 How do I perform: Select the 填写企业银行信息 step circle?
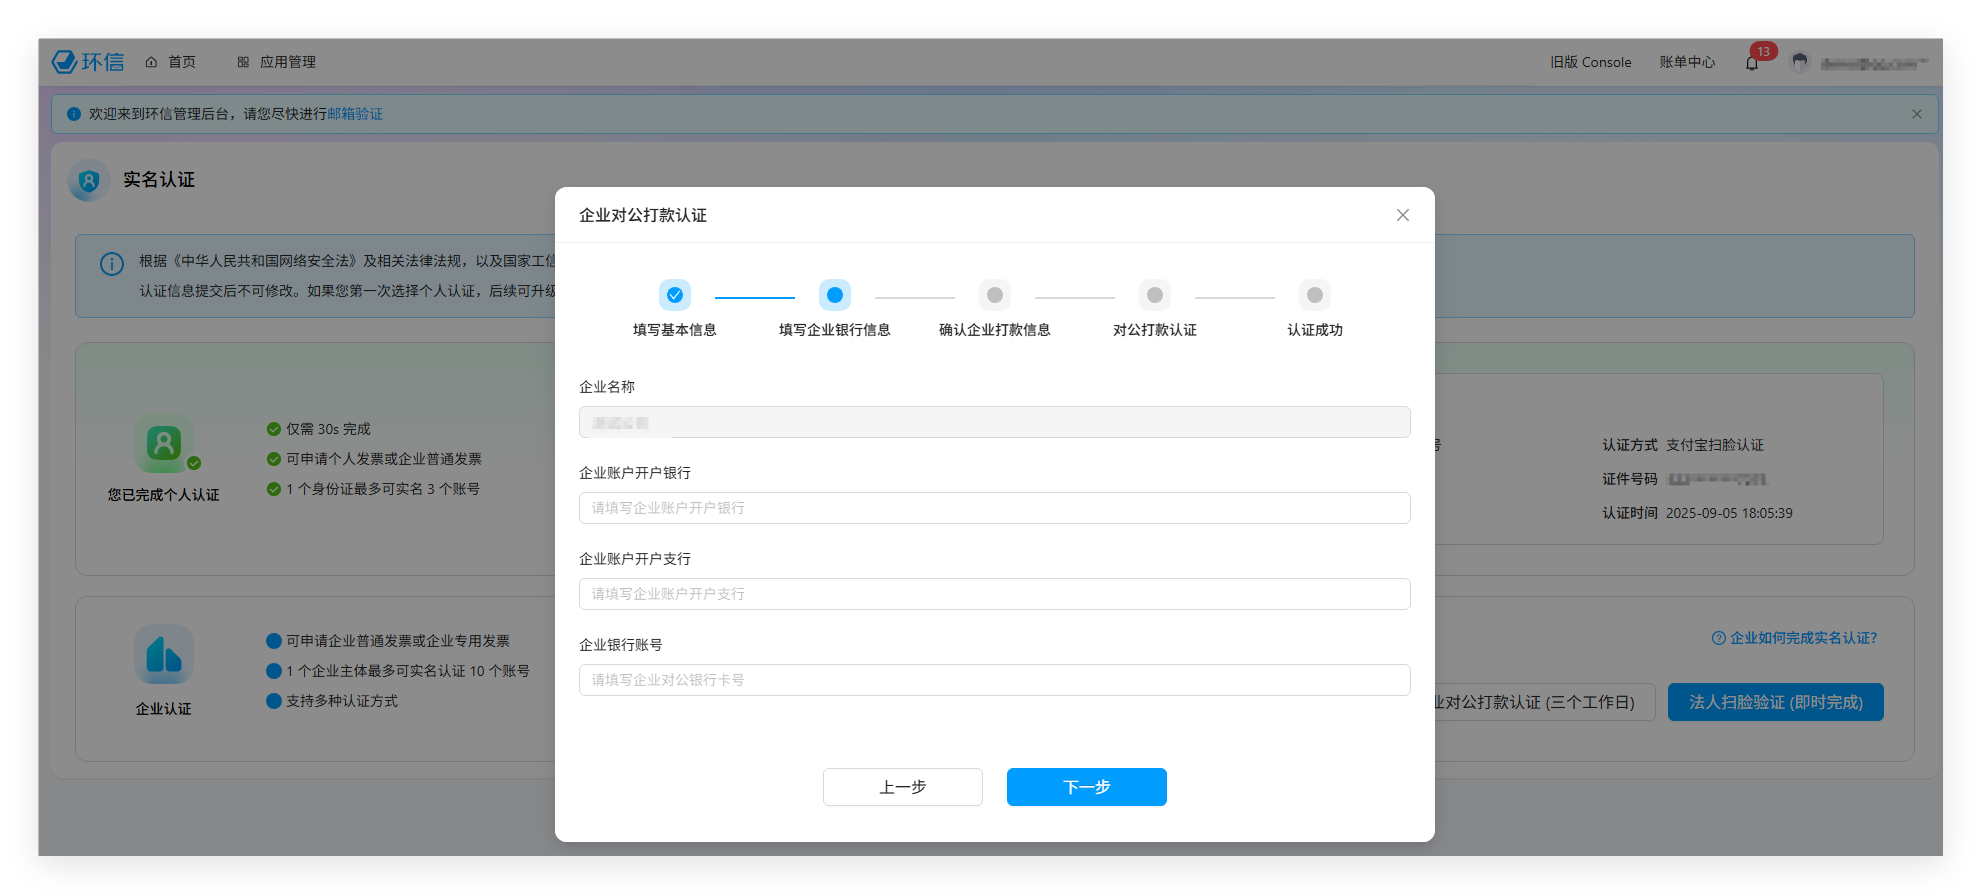point(835,295)
